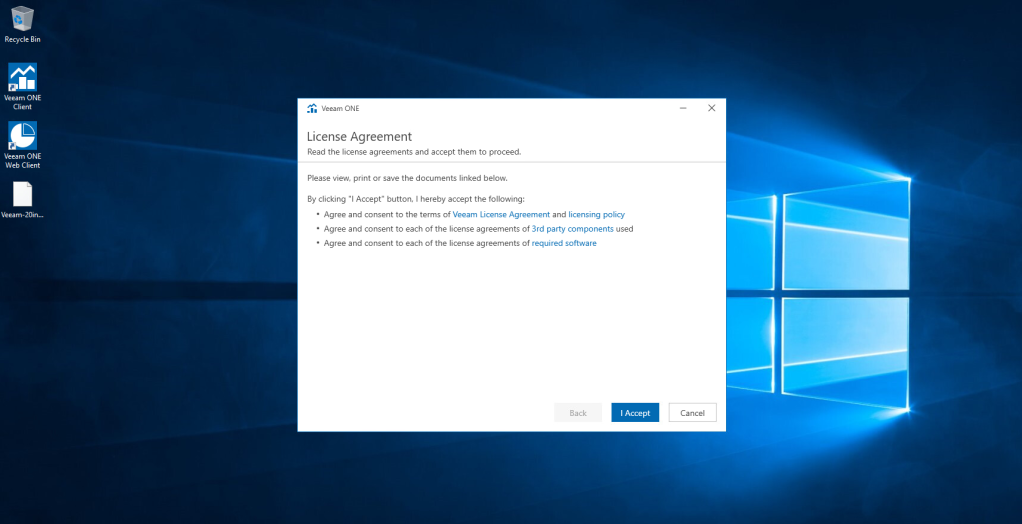Select the Veeam ONE Client desktop shortcut
Screen dimensions: 1022x524
click(22, 86)
